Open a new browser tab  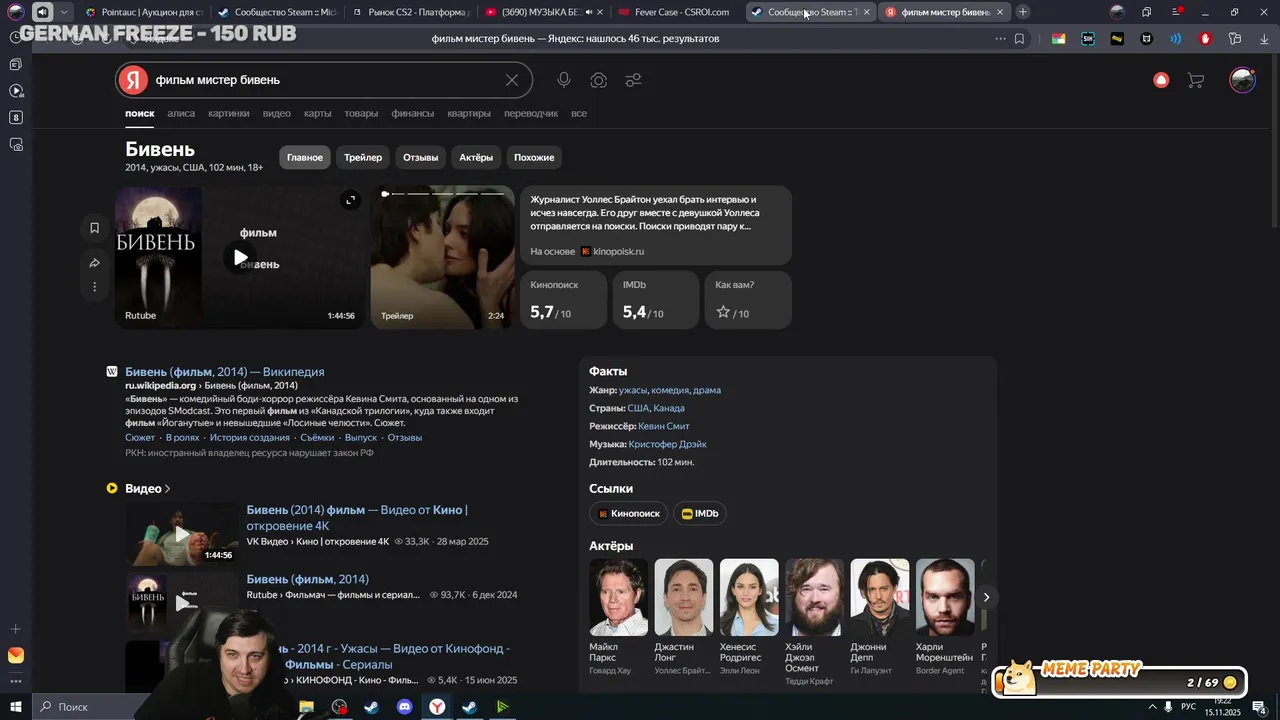pos(1022,12)
